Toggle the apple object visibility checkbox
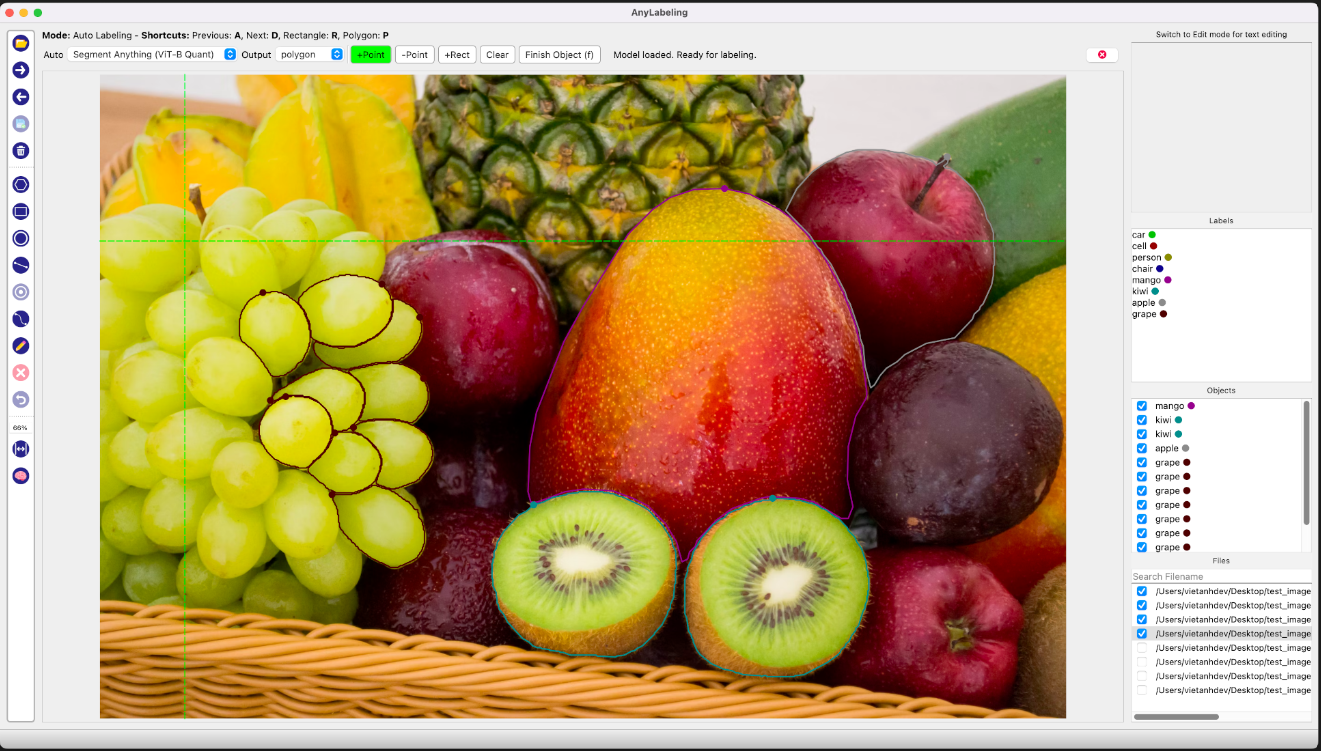The height and width of the screenshot is (751, 1321). [x=1141, y=449]
